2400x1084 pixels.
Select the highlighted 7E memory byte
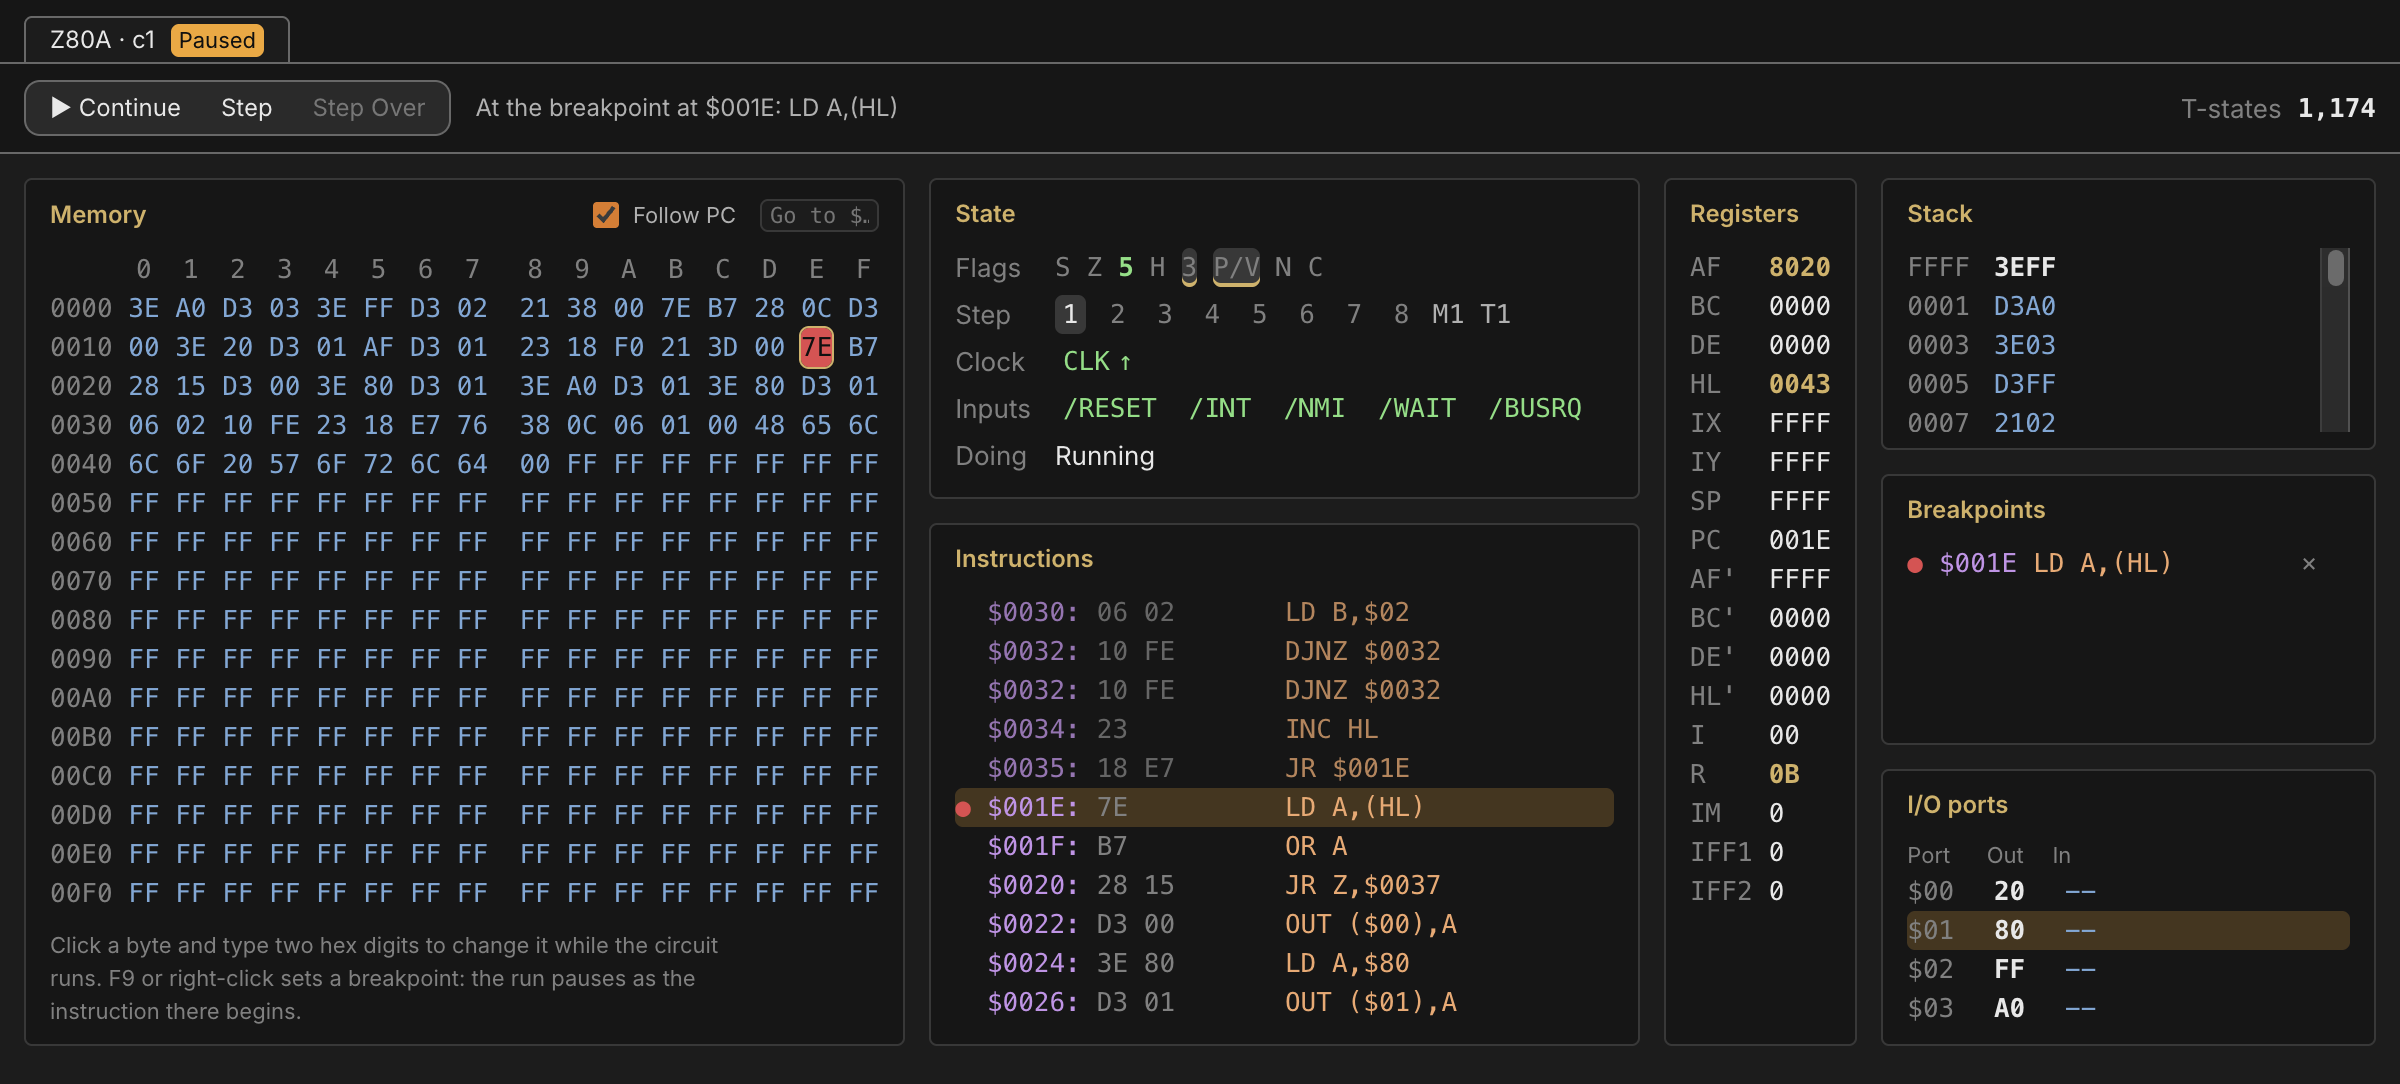816,347
